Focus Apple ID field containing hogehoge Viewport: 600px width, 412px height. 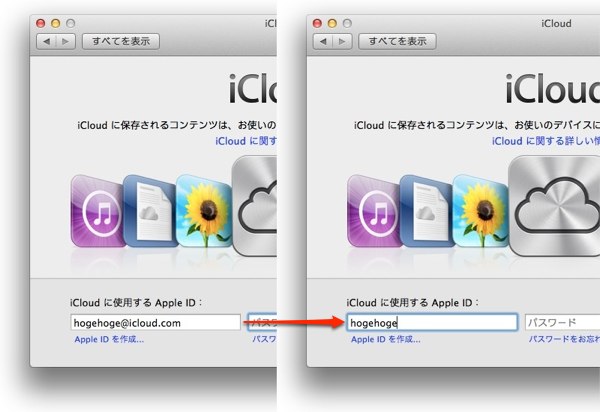click(432, 323)
